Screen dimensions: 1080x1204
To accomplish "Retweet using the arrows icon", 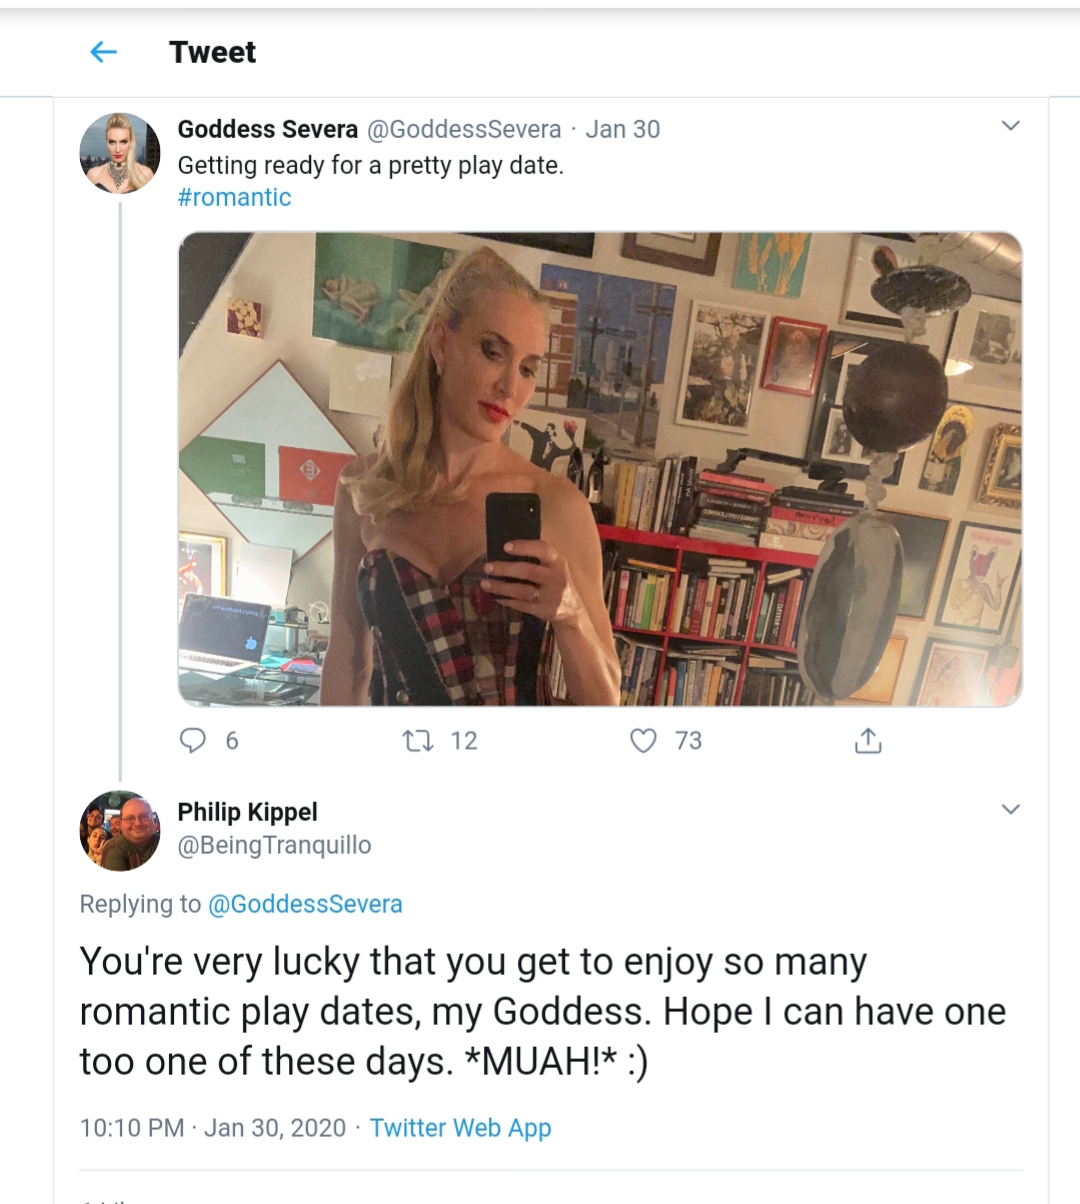I will (x=417, y=740).
